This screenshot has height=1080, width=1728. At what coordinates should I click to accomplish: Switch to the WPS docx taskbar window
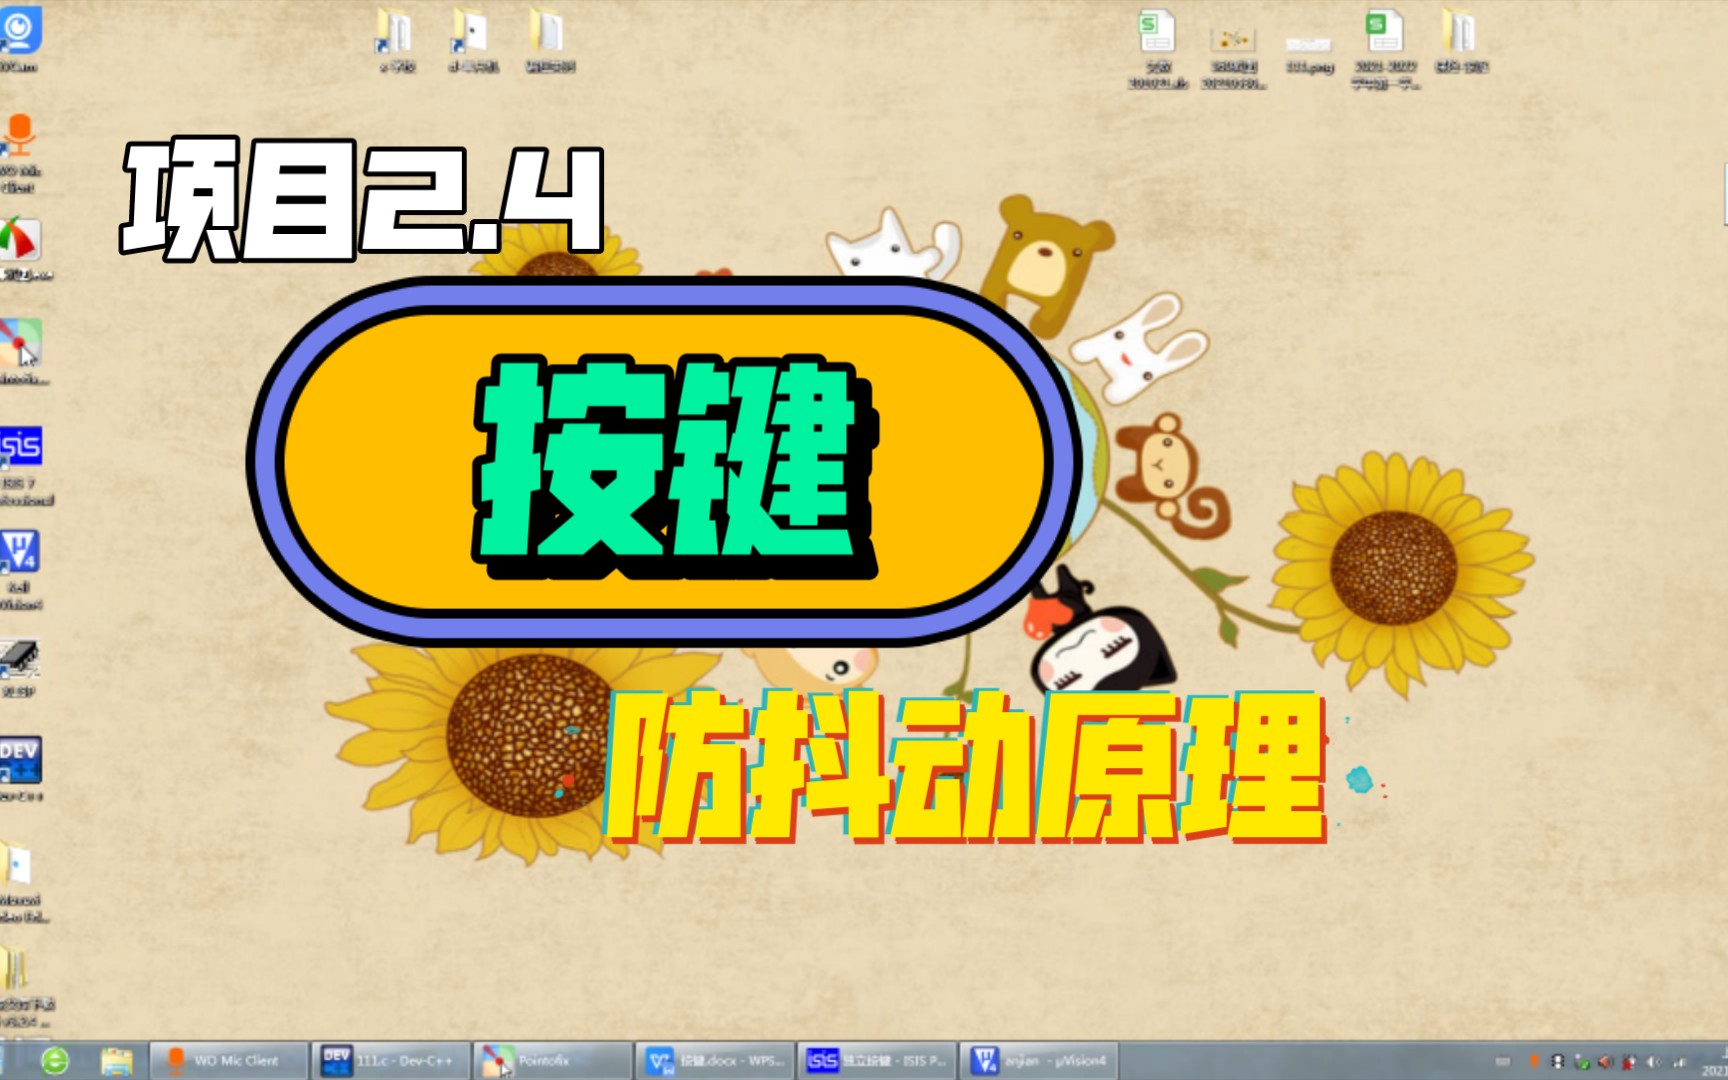pyautogui.click(x=714, y=1060)
